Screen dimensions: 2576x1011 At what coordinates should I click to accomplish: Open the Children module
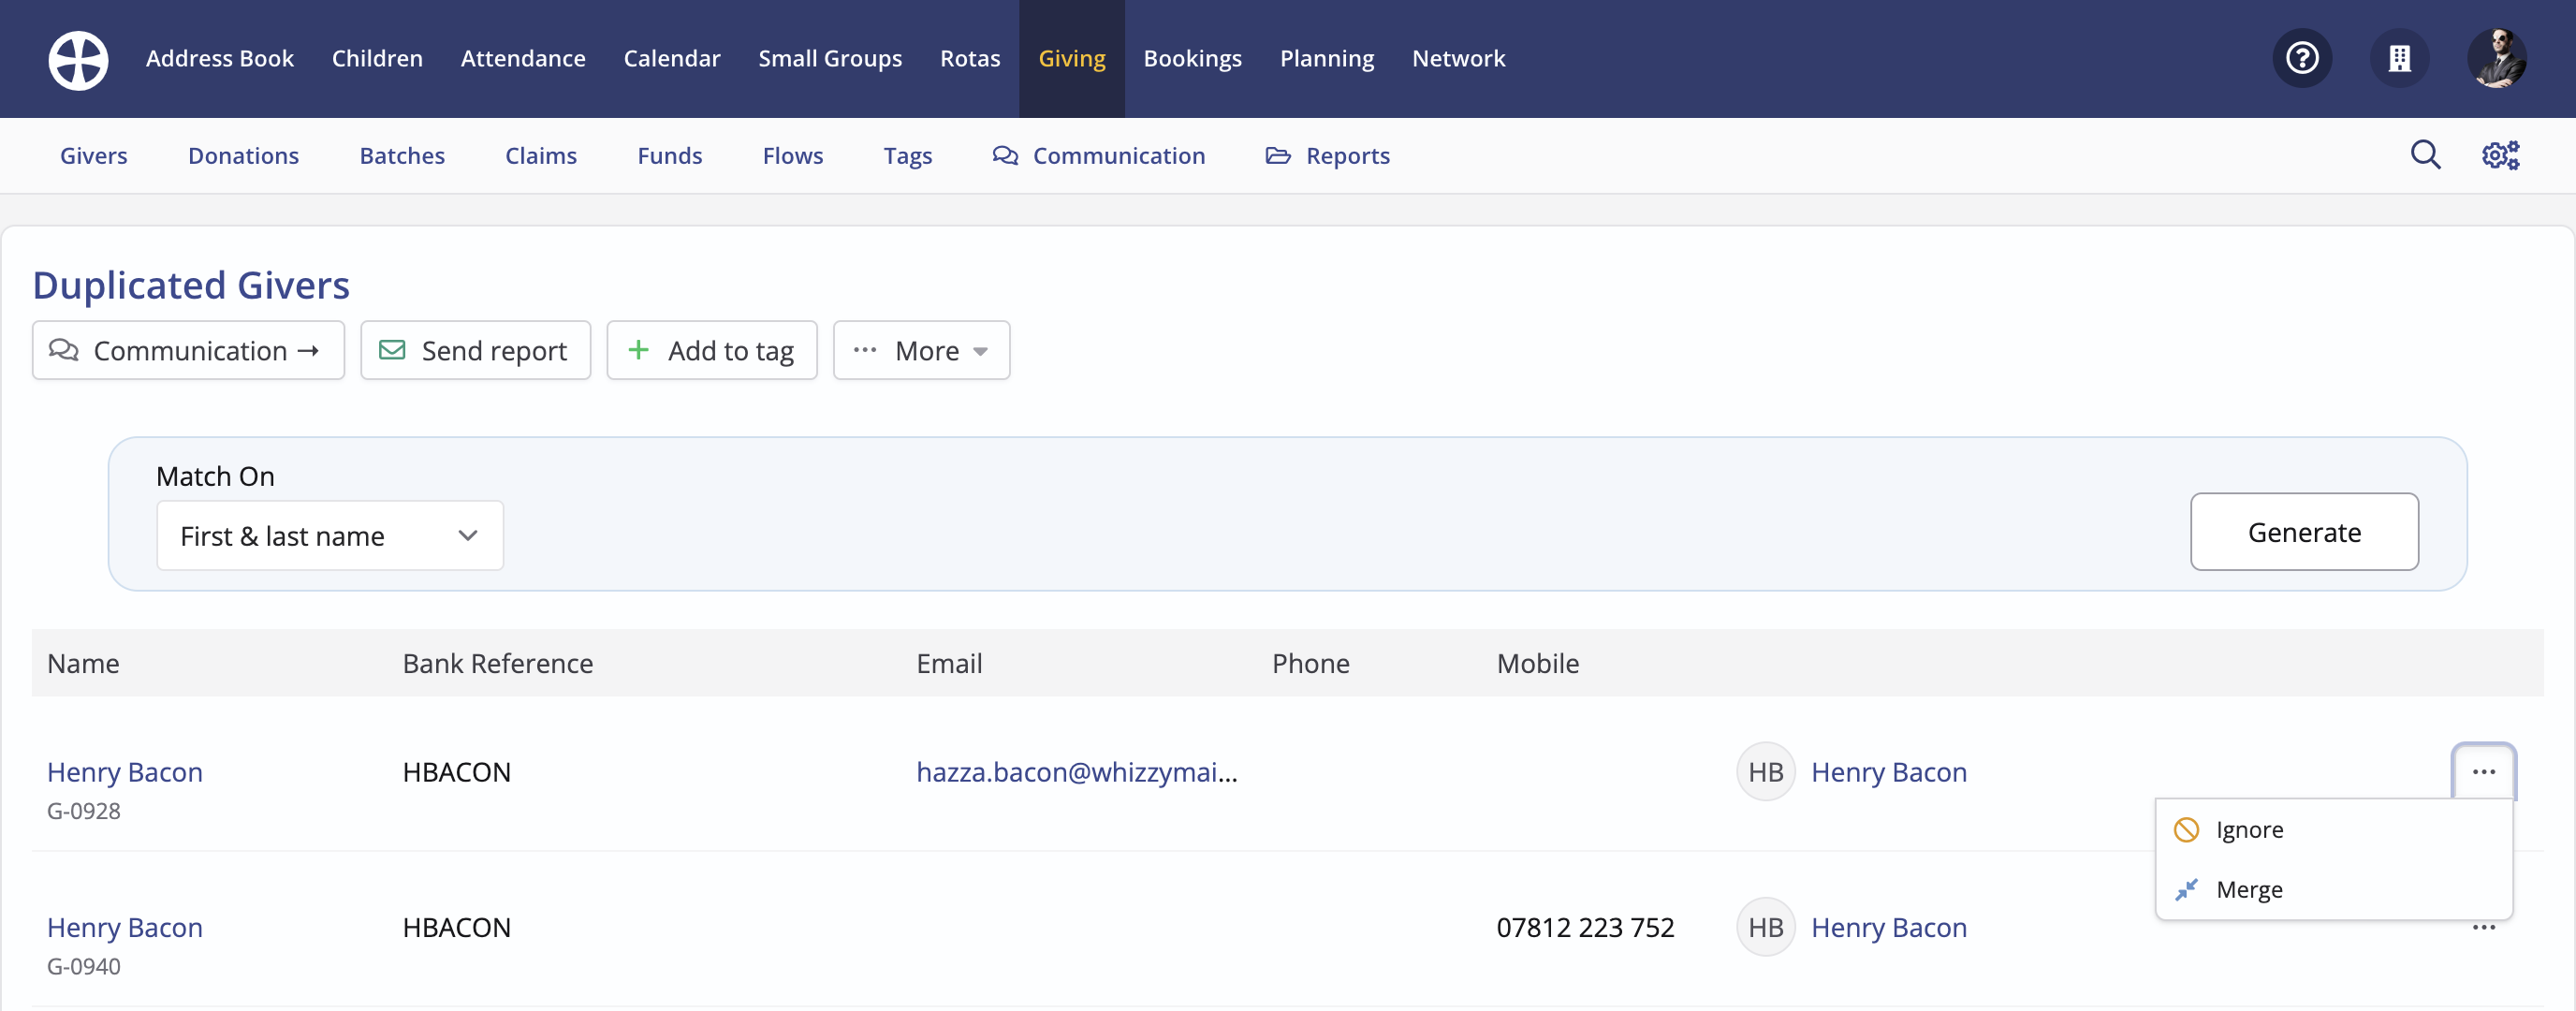click(x=377, y=58)
